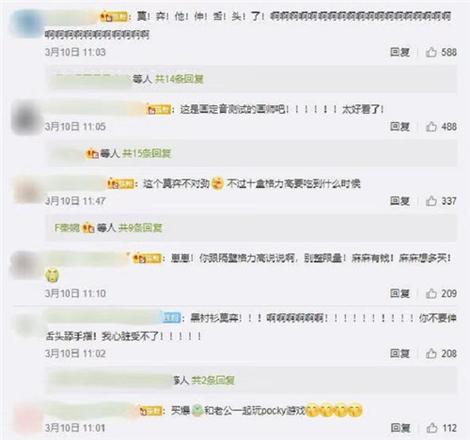Open avatar of the first commenter
470x440 pixels.
click(25, 23)
